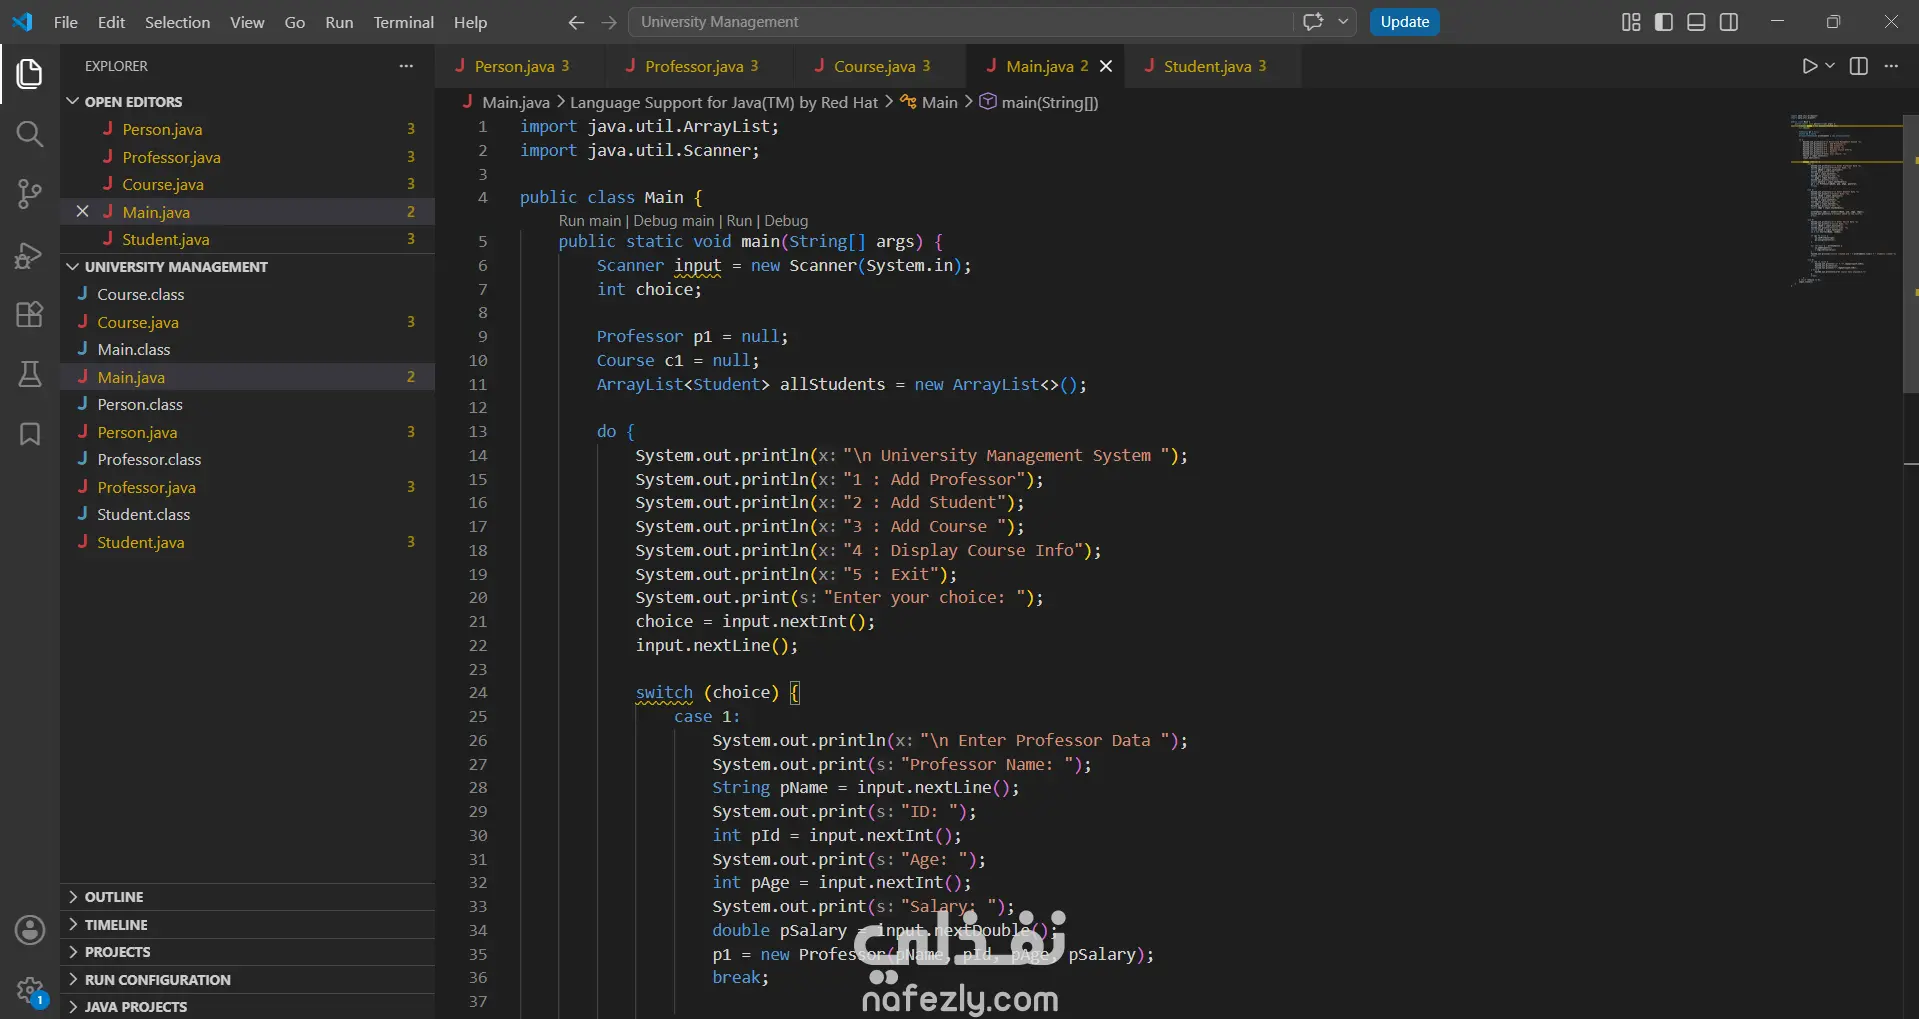Toggle the bottom Panel
Screen dimensions: 1919x1019
tap(1696, 22)
